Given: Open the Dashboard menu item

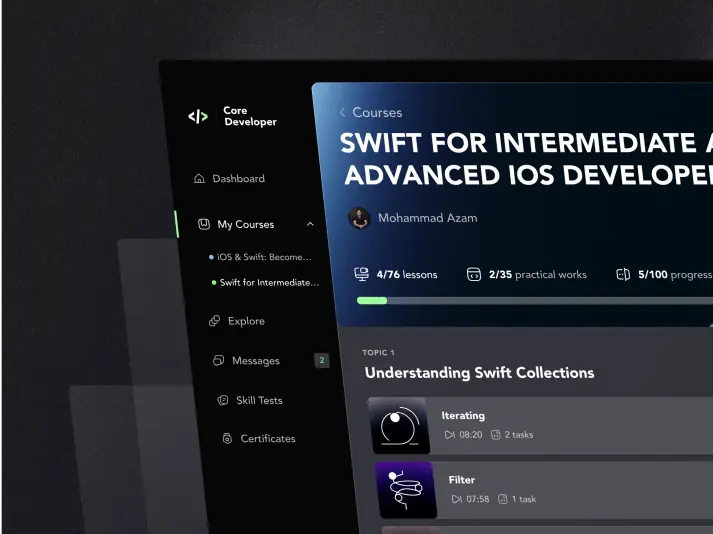Looking at the screenshot, I should (238, 179).
